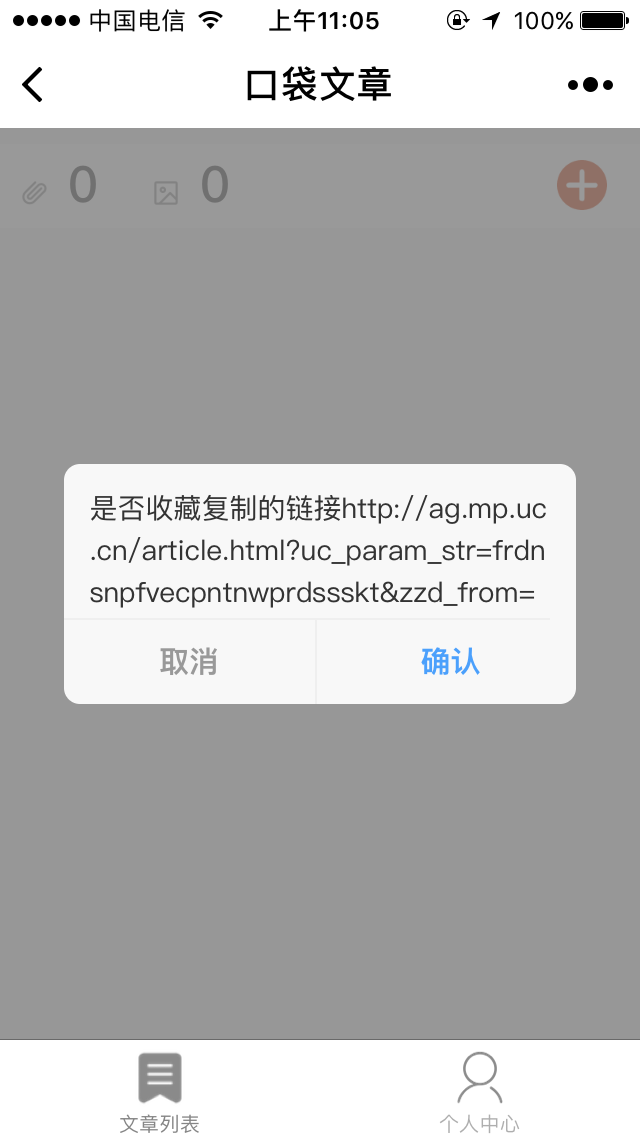Click the image count picture icon
The width and height of the screenshot is (640, 1136).
coord(166,193)
